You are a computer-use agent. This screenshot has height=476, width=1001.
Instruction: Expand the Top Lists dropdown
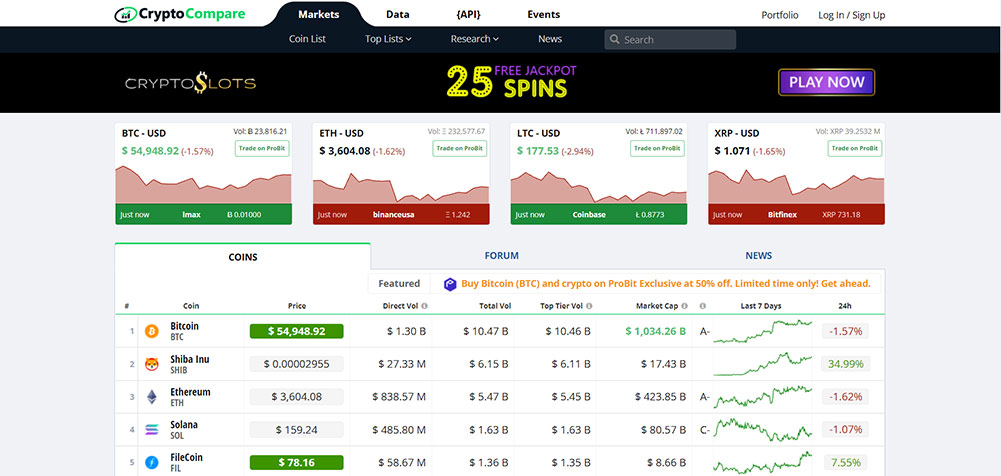388,39
